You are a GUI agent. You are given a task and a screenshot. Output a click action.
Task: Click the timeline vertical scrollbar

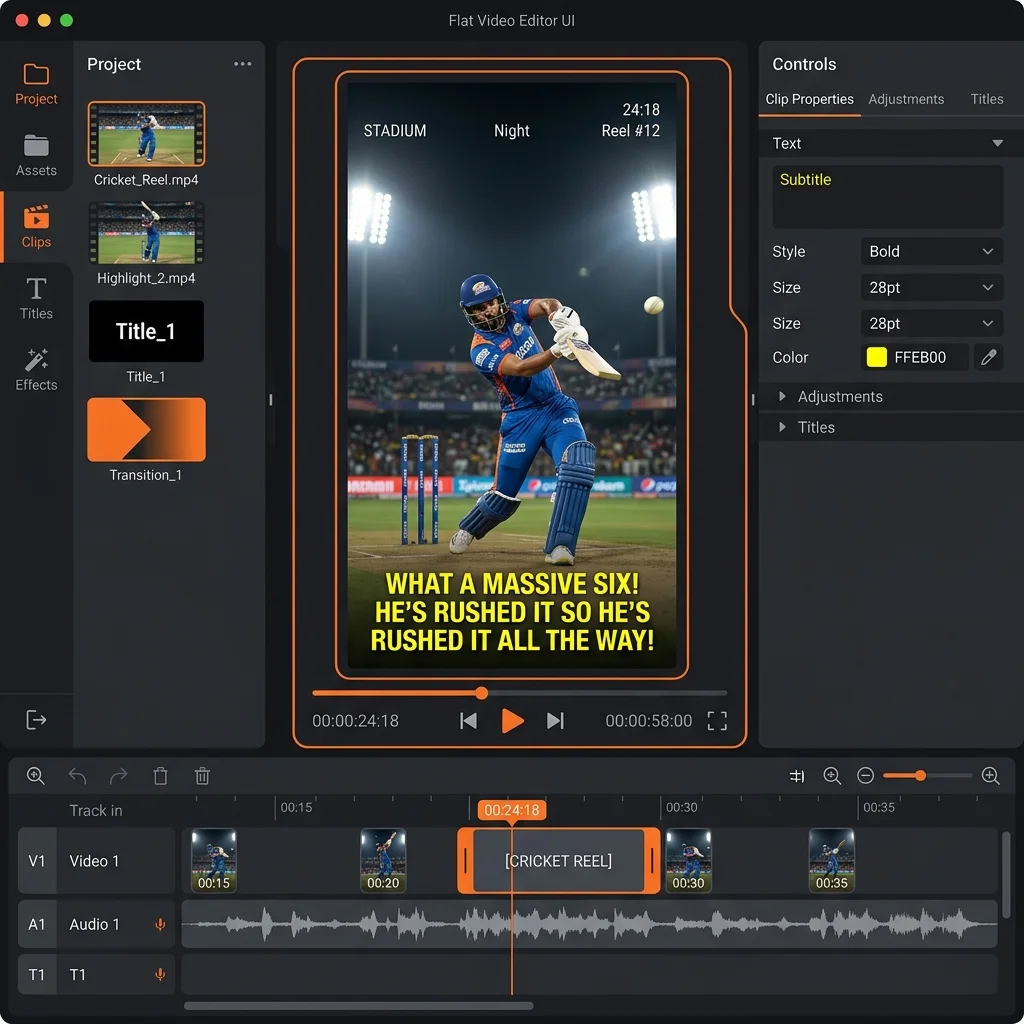click(1006, 874)
